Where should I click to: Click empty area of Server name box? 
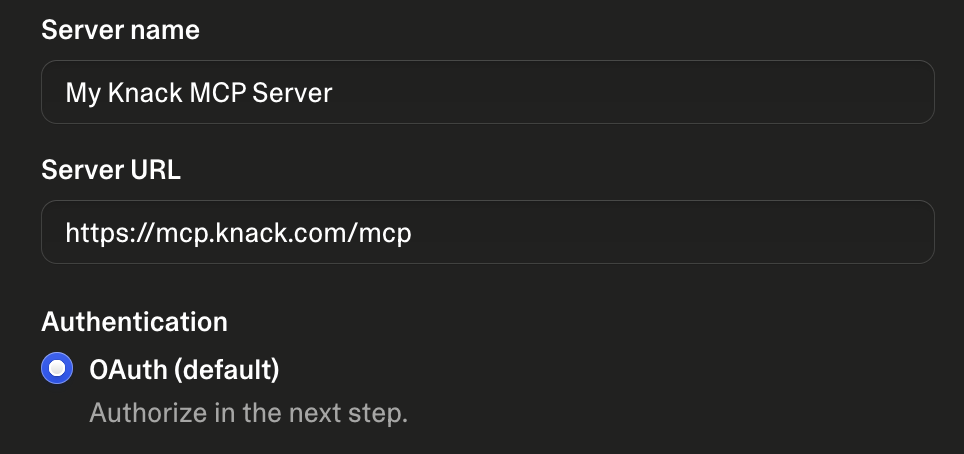click(x=633, y=92)
